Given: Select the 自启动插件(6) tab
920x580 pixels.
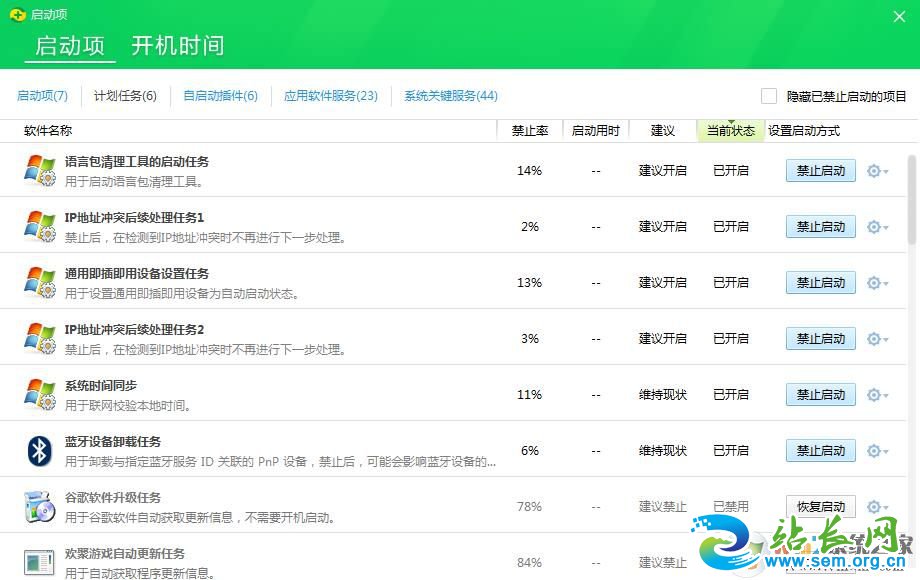Looking at the screenshot, I should point(220,96).
